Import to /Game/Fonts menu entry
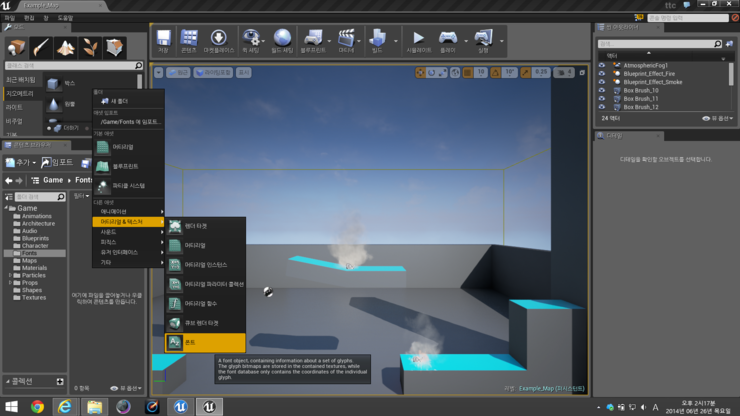This screenshot has width=740, height=416. click(128, 122)
